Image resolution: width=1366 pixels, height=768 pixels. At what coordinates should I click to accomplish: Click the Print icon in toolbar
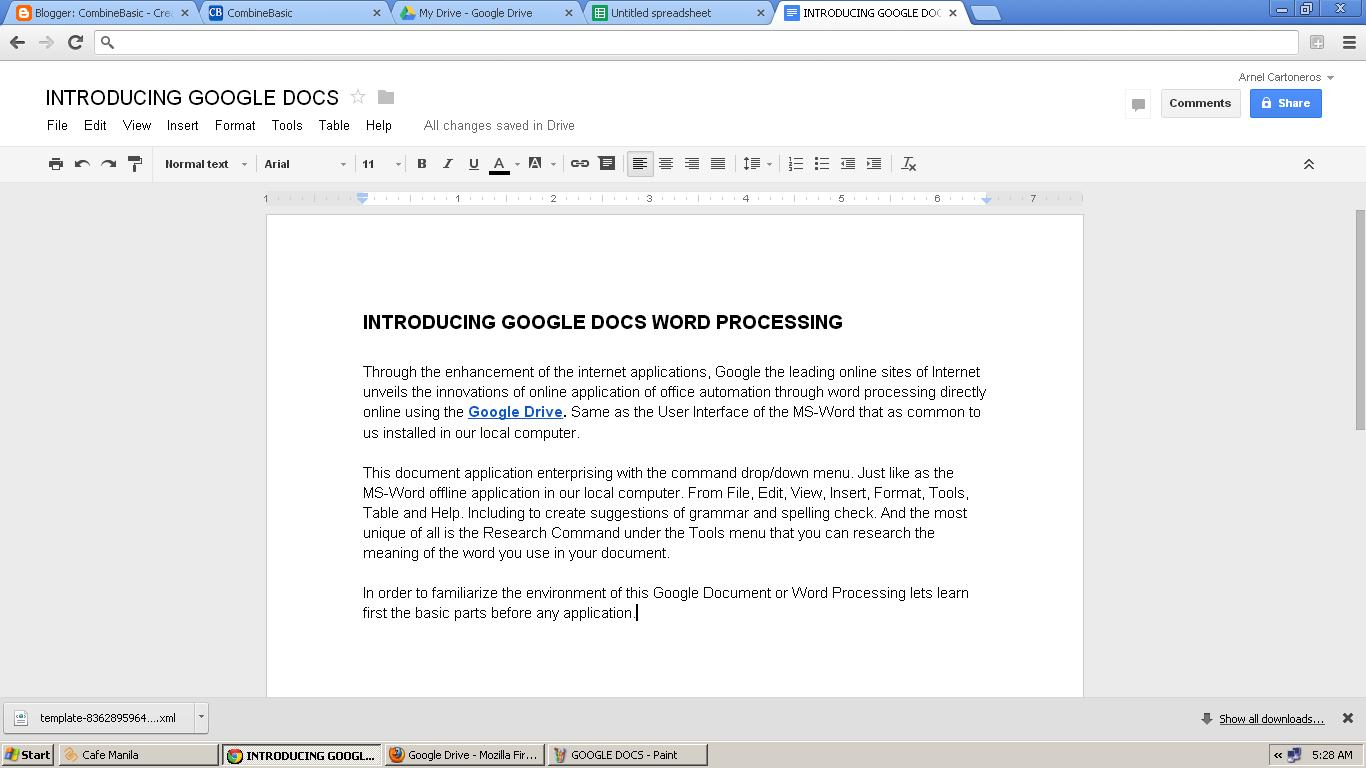click(x=56, y=164)
